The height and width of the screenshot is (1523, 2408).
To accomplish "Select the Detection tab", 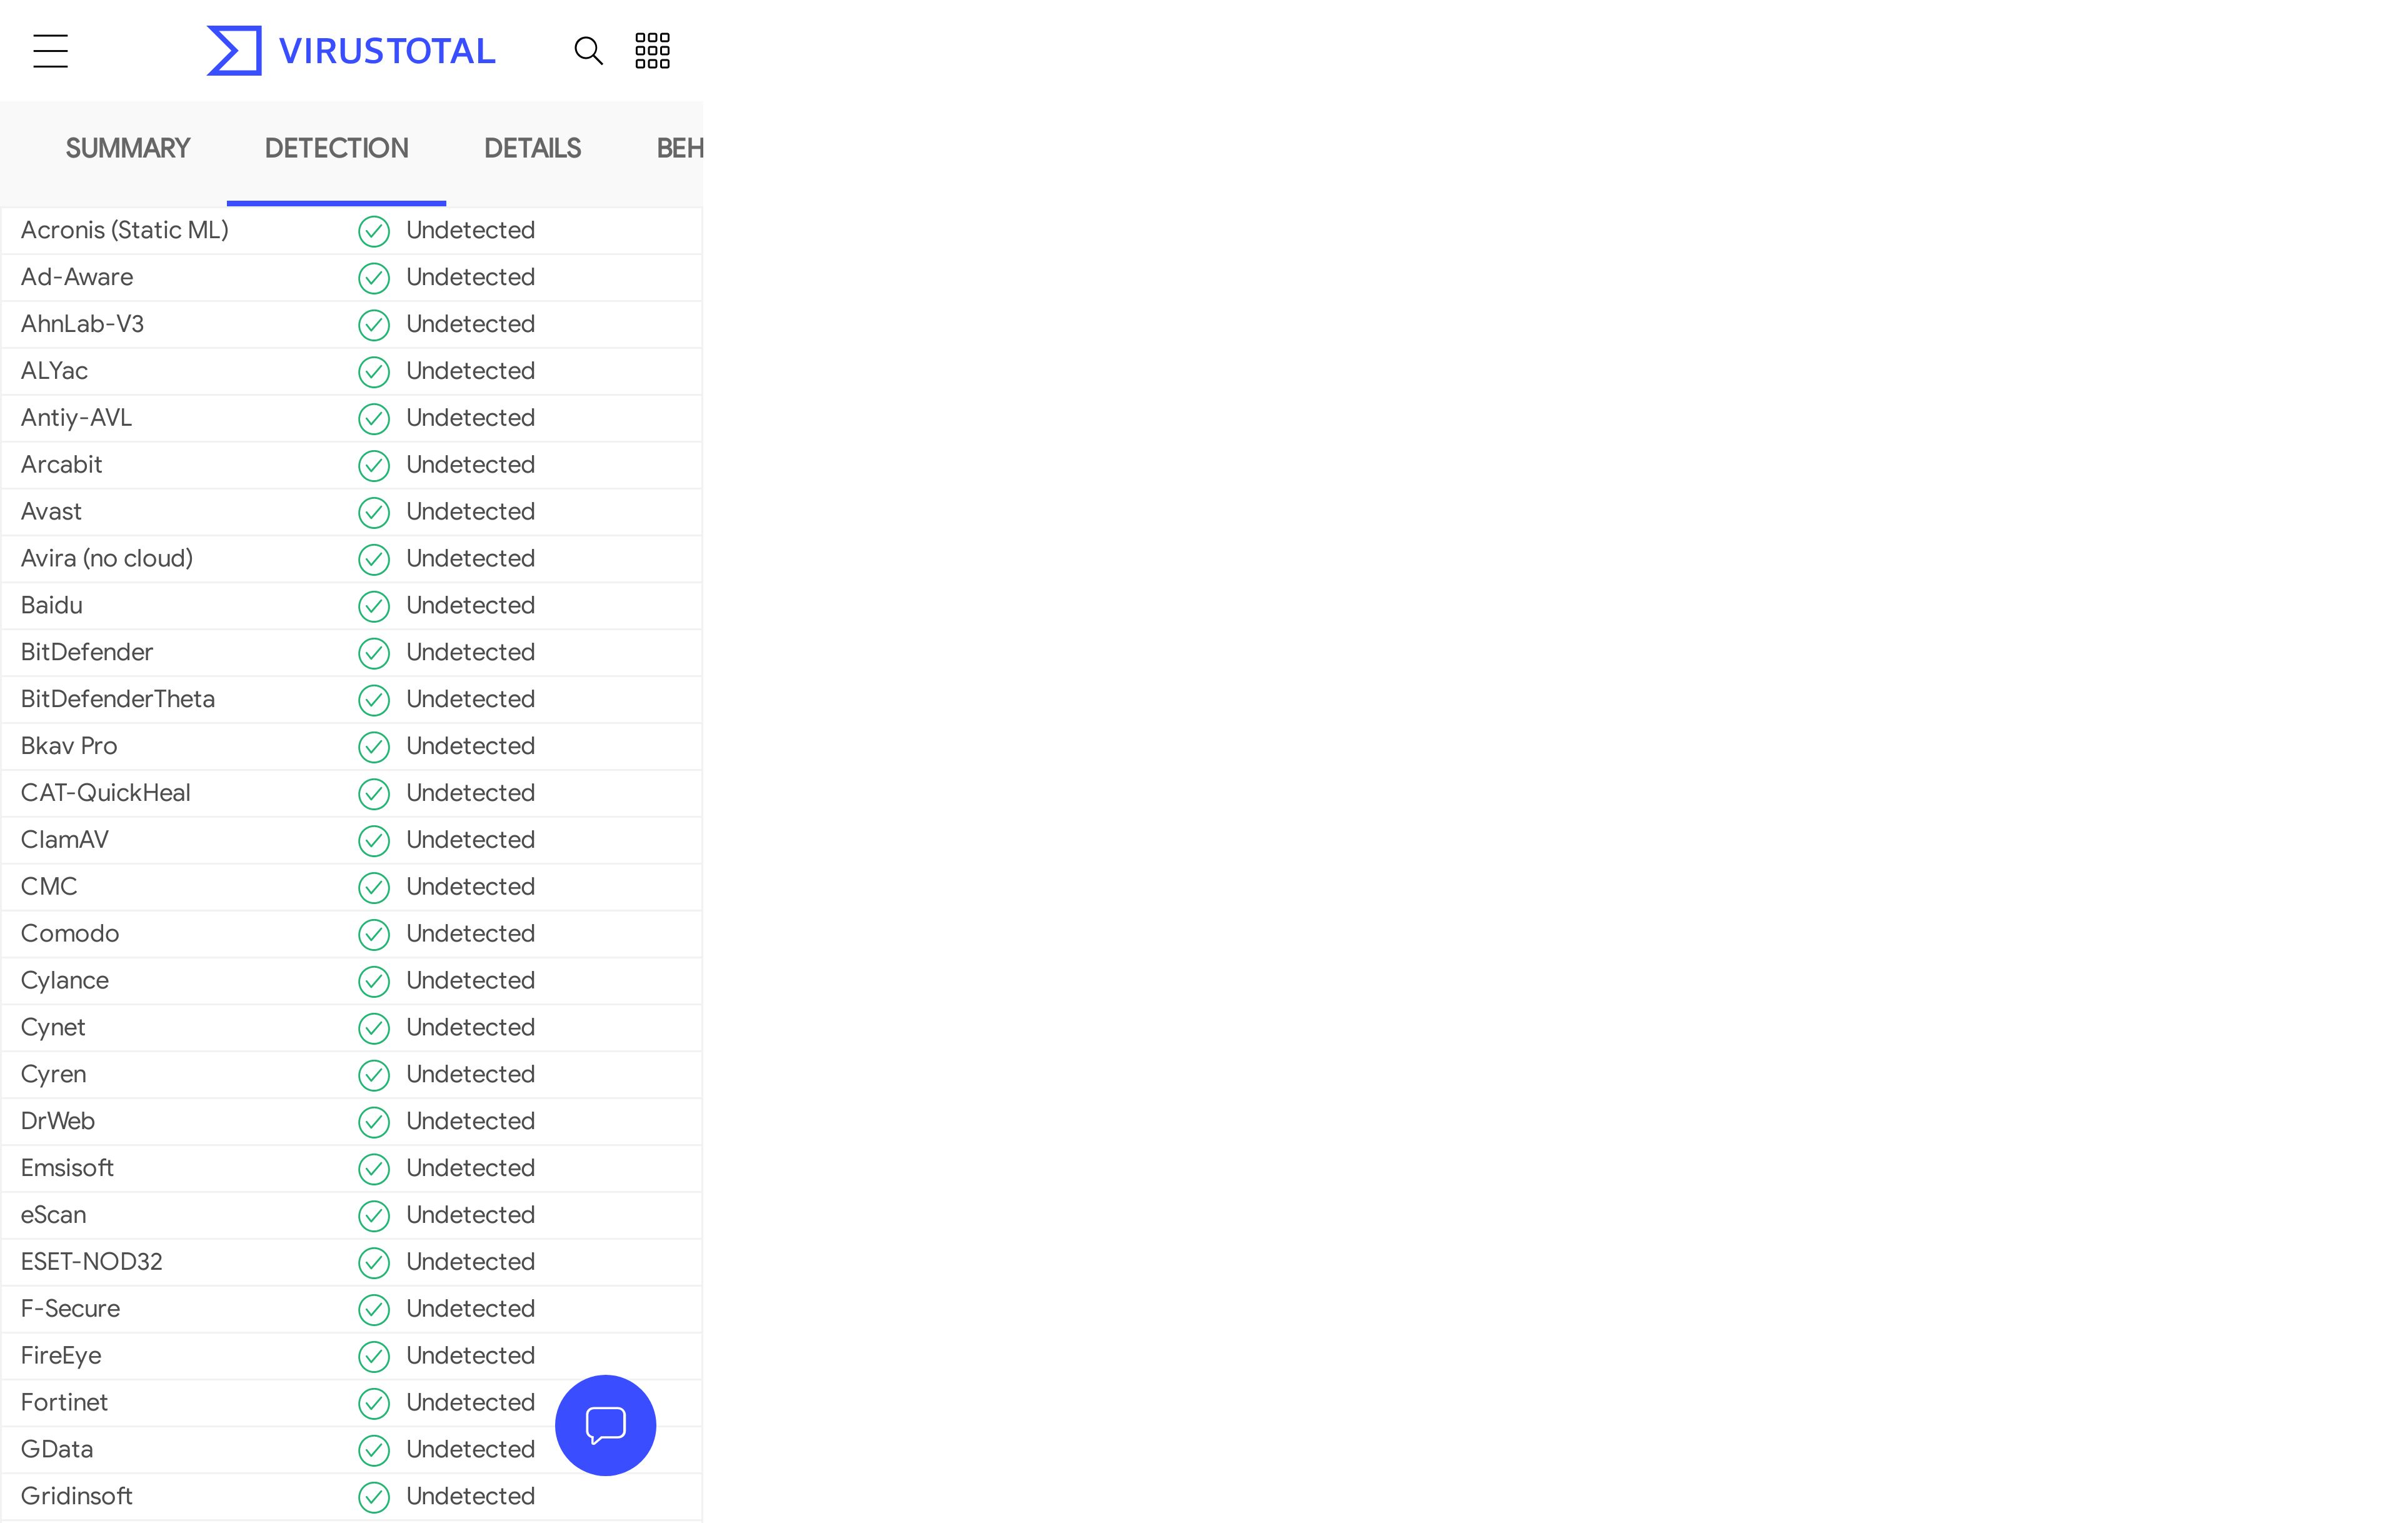I will [x=336, y=148].
